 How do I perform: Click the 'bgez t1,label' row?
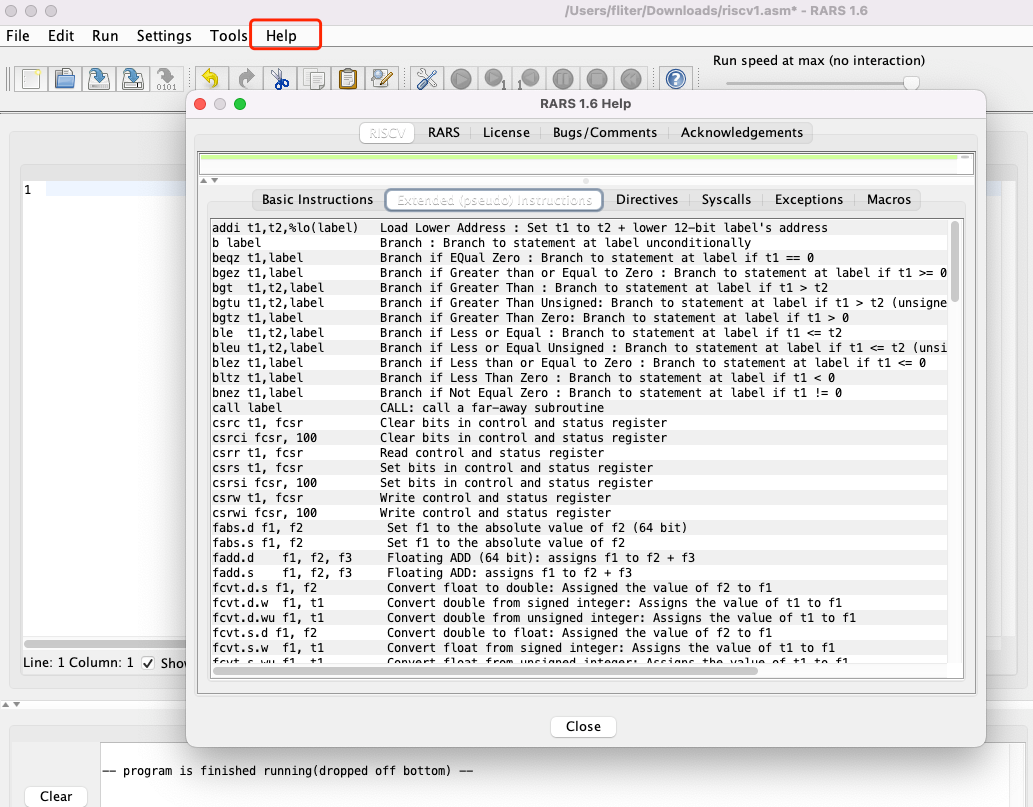579,273
